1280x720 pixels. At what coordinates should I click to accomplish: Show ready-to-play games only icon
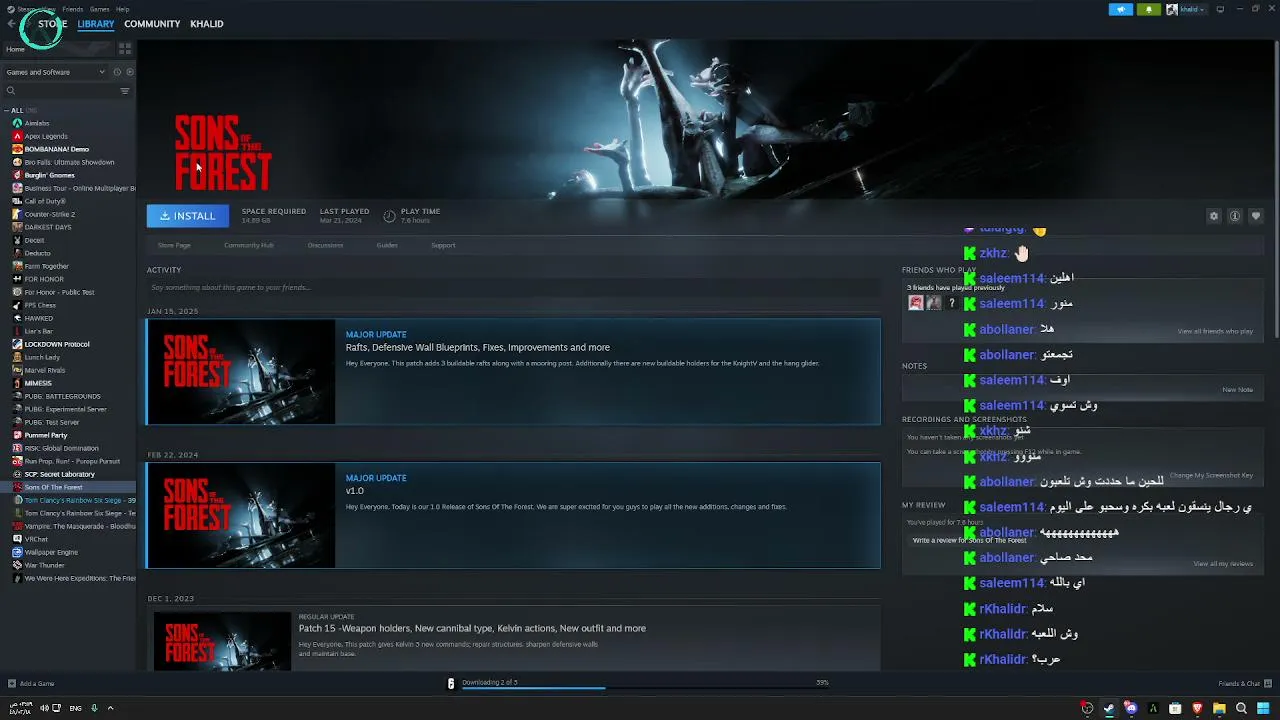(x=130, y=72)
